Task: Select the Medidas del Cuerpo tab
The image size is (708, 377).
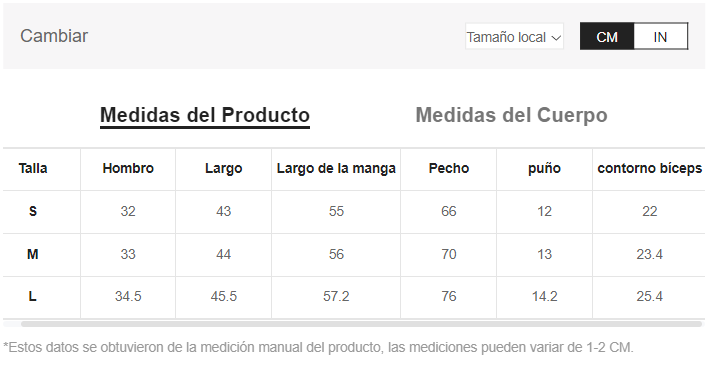Action: (511, 115)
